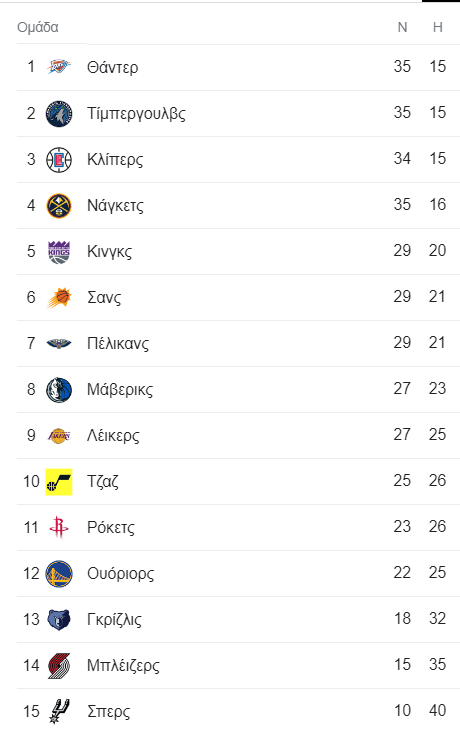The width and height of the screenshot is (460, 743).
Task: Select the Clippers logo icon
Action: (59, 159)
